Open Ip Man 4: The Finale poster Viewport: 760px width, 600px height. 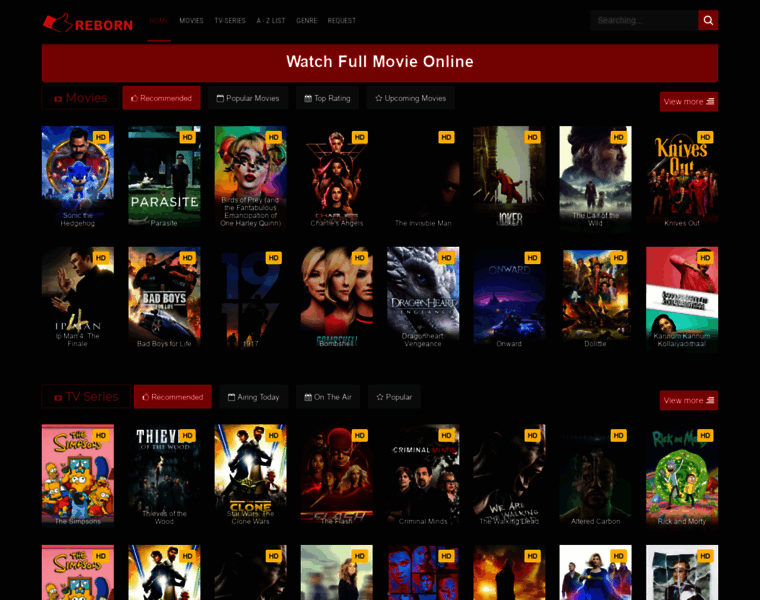click(78, 298)
